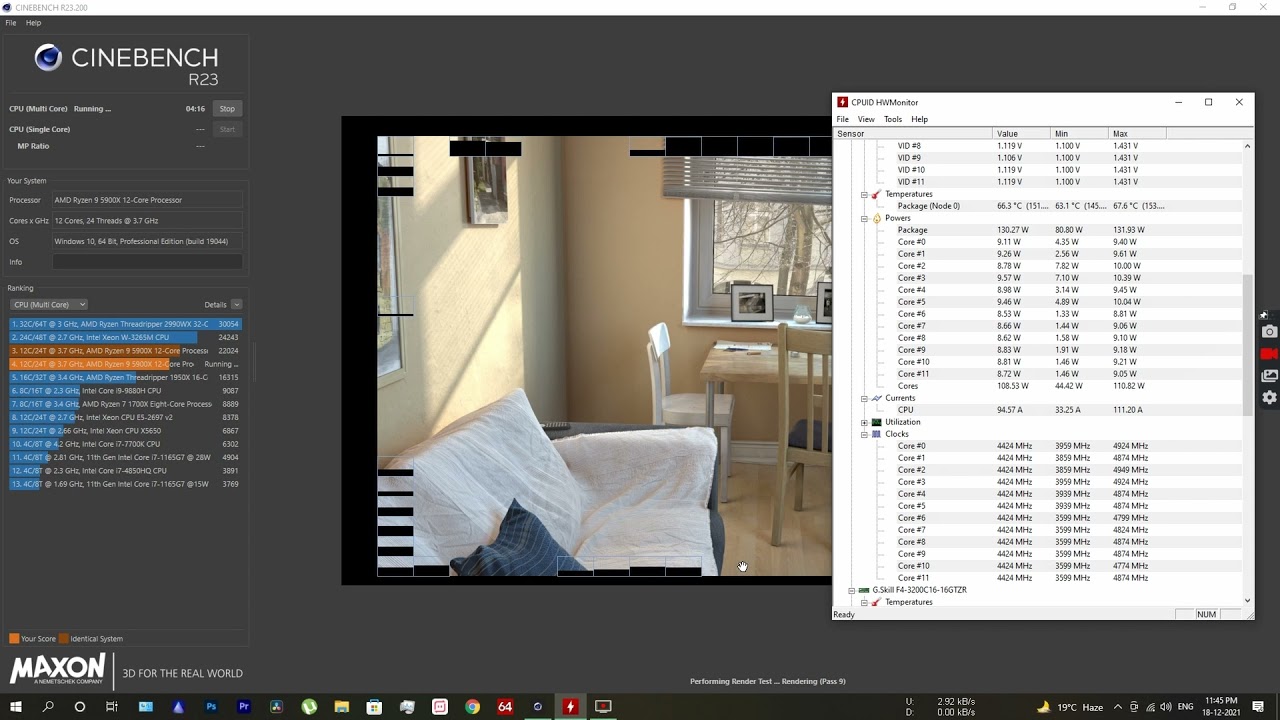Open Task View in taskbar
This screenshot has height=720, width=1280.
[x=112, y=707]
